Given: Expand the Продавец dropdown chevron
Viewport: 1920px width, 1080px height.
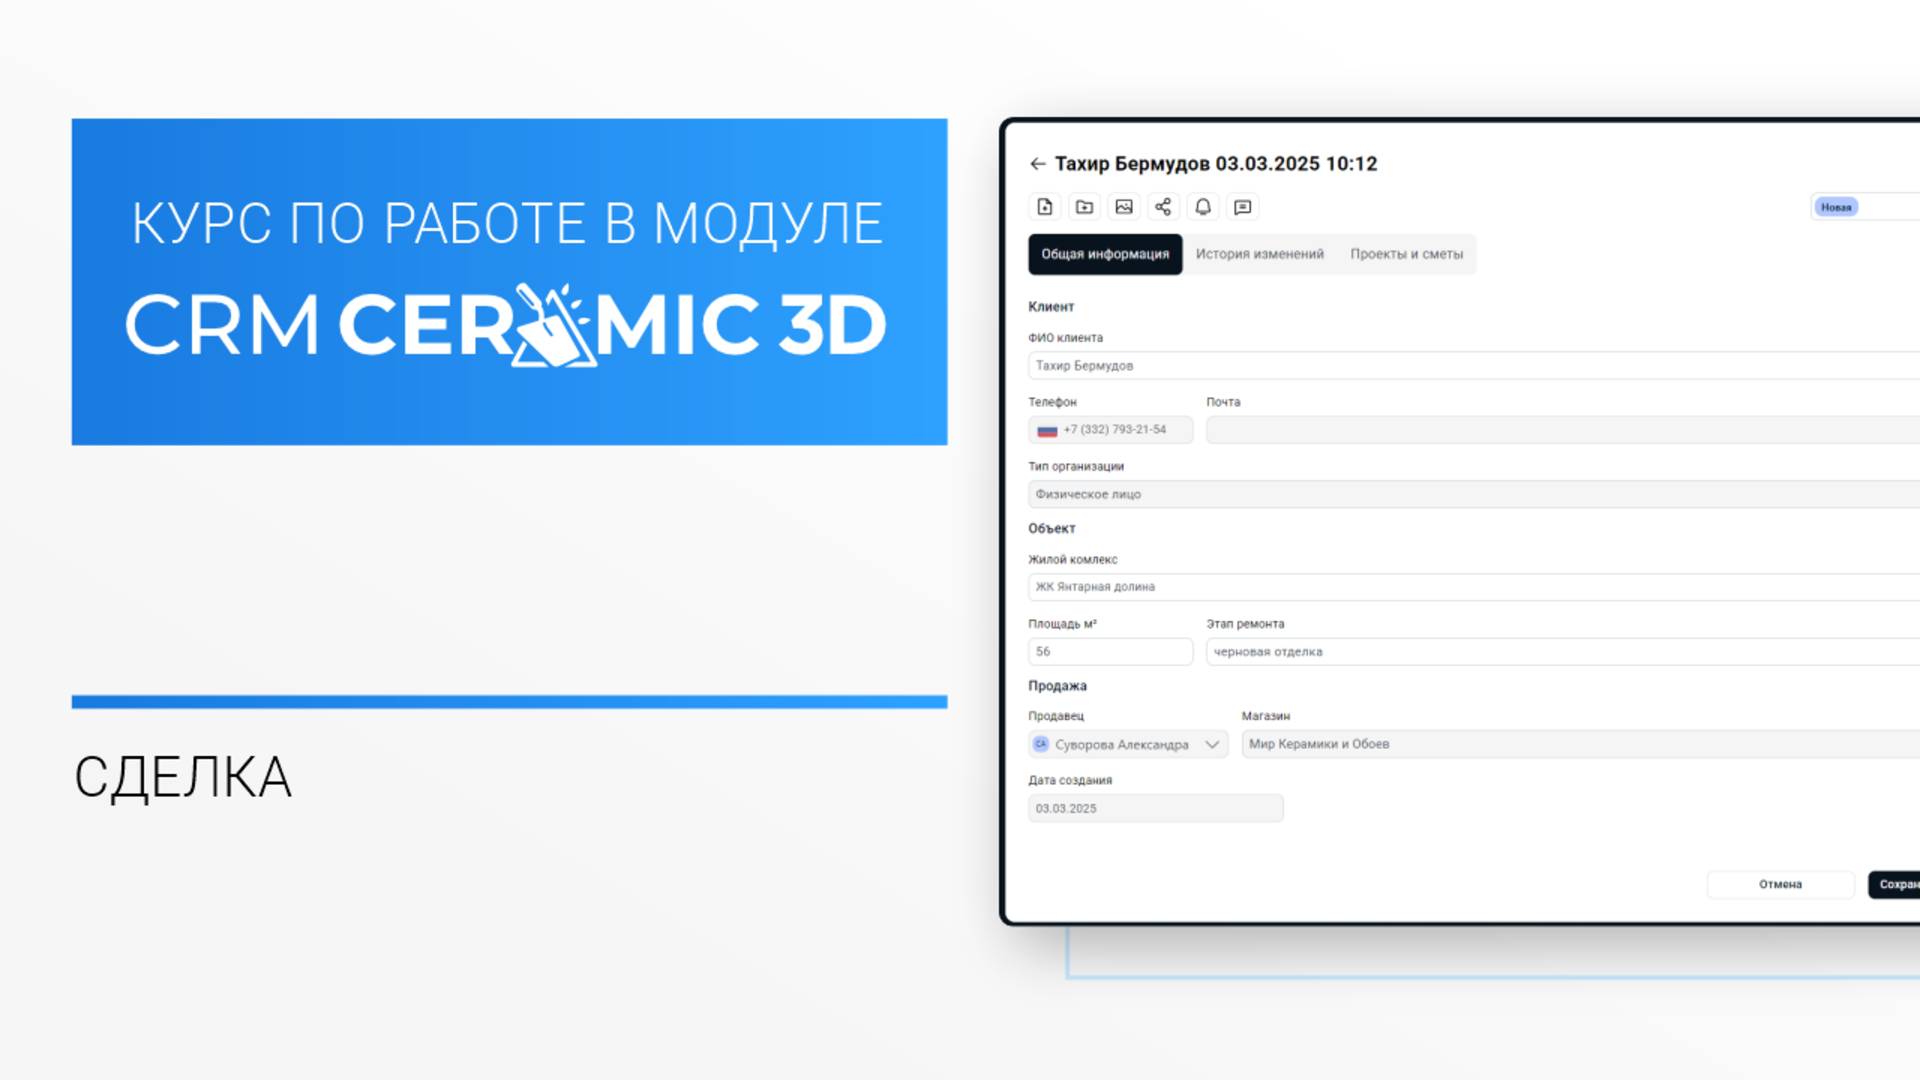Looking at the screenshot, I should 1212,744.
